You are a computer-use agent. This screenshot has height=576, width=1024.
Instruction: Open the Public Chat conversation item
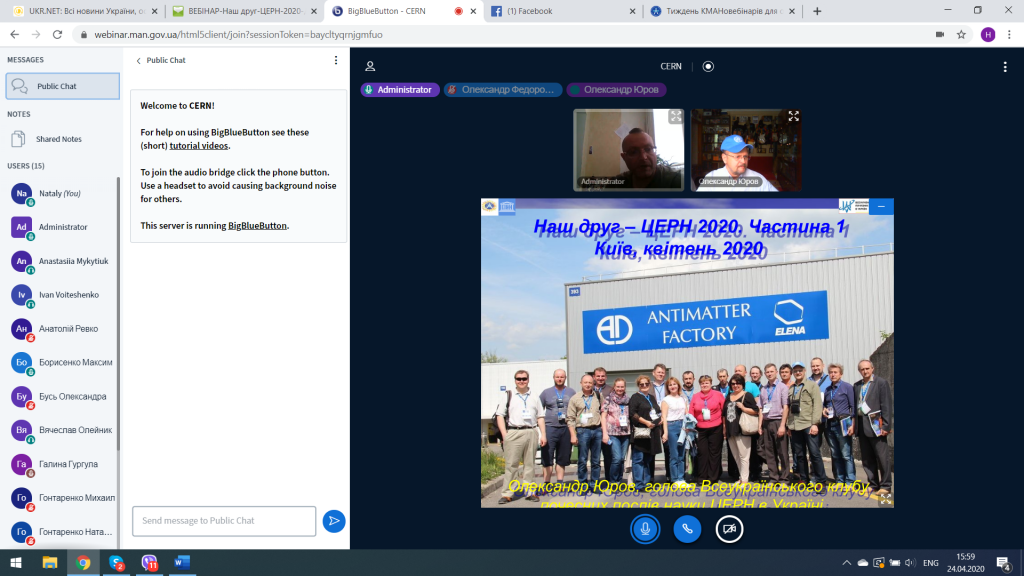click(x=63, y=86)
